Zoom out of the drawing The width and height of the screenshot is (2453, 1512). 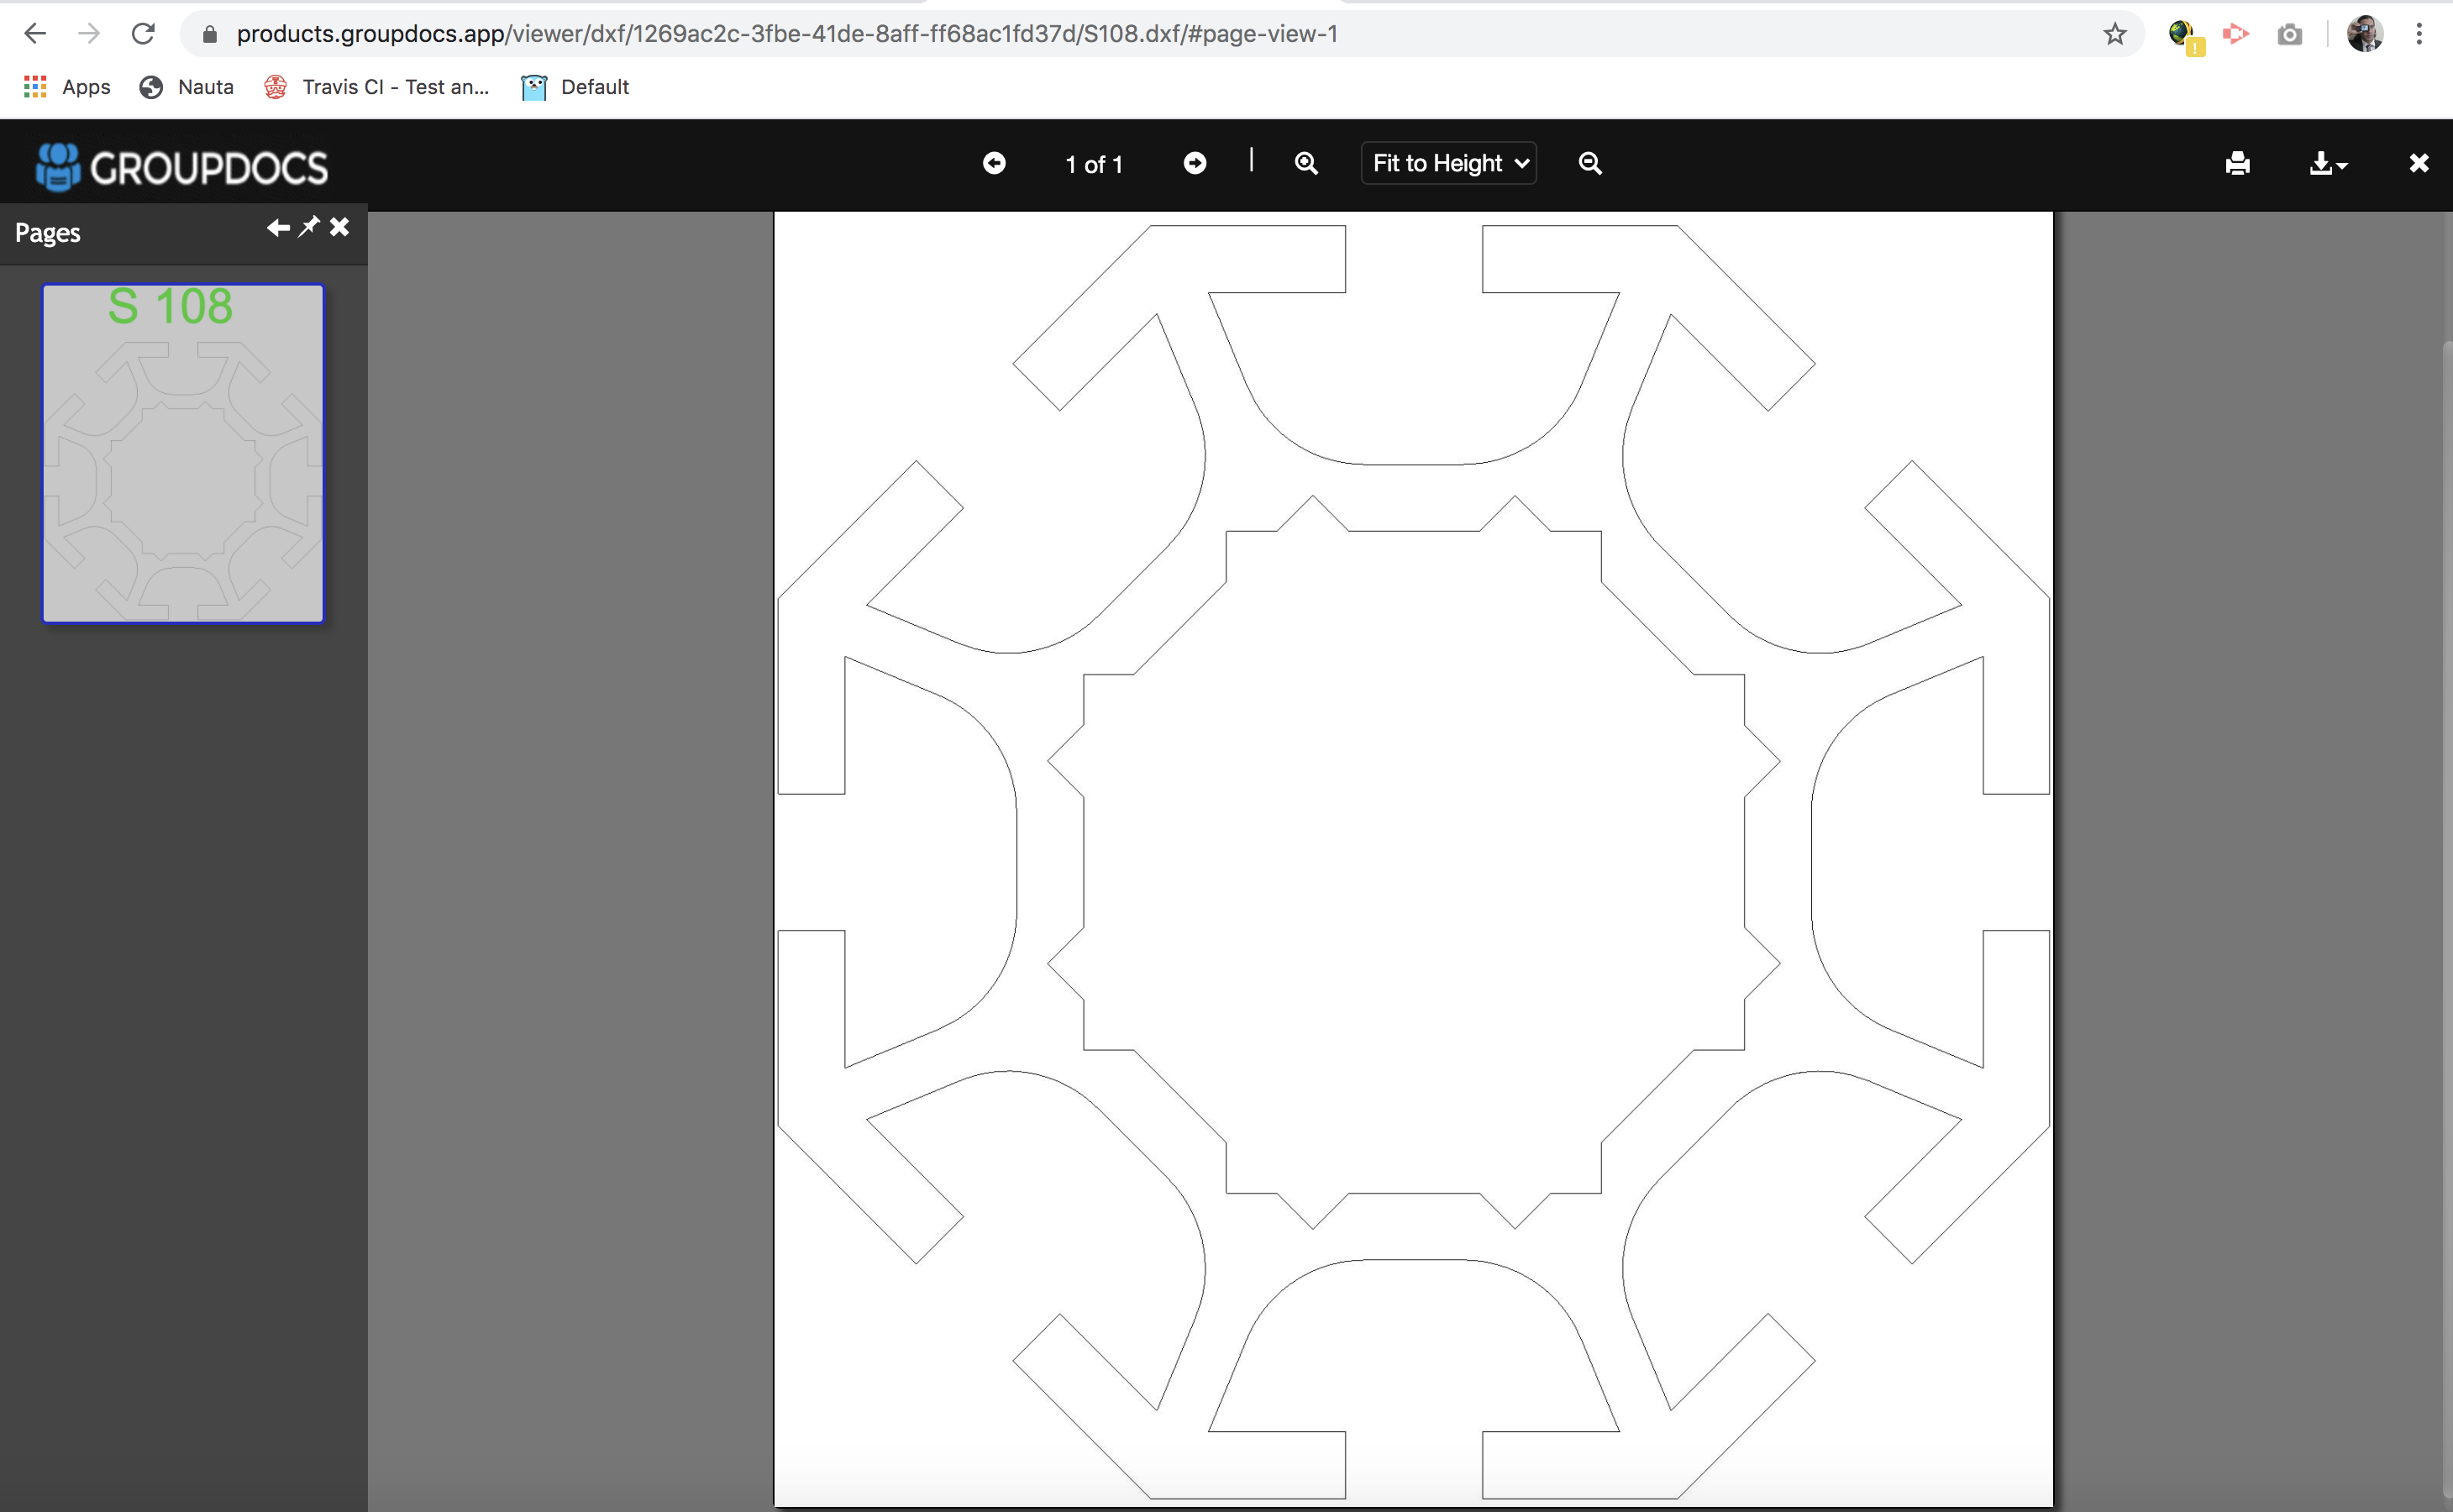[1590, 163]
